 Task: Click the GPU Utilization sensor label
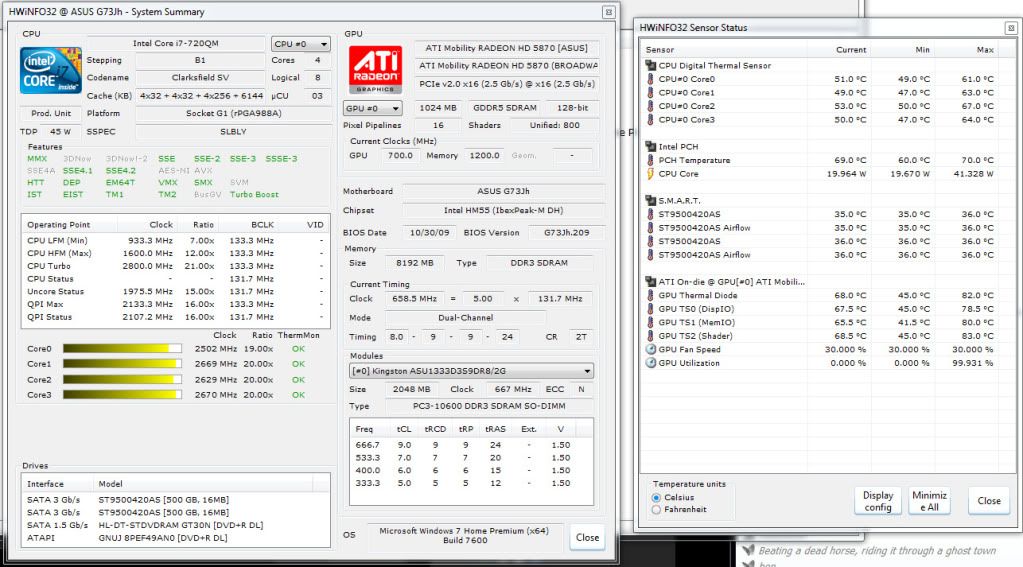tap(689, 363)
